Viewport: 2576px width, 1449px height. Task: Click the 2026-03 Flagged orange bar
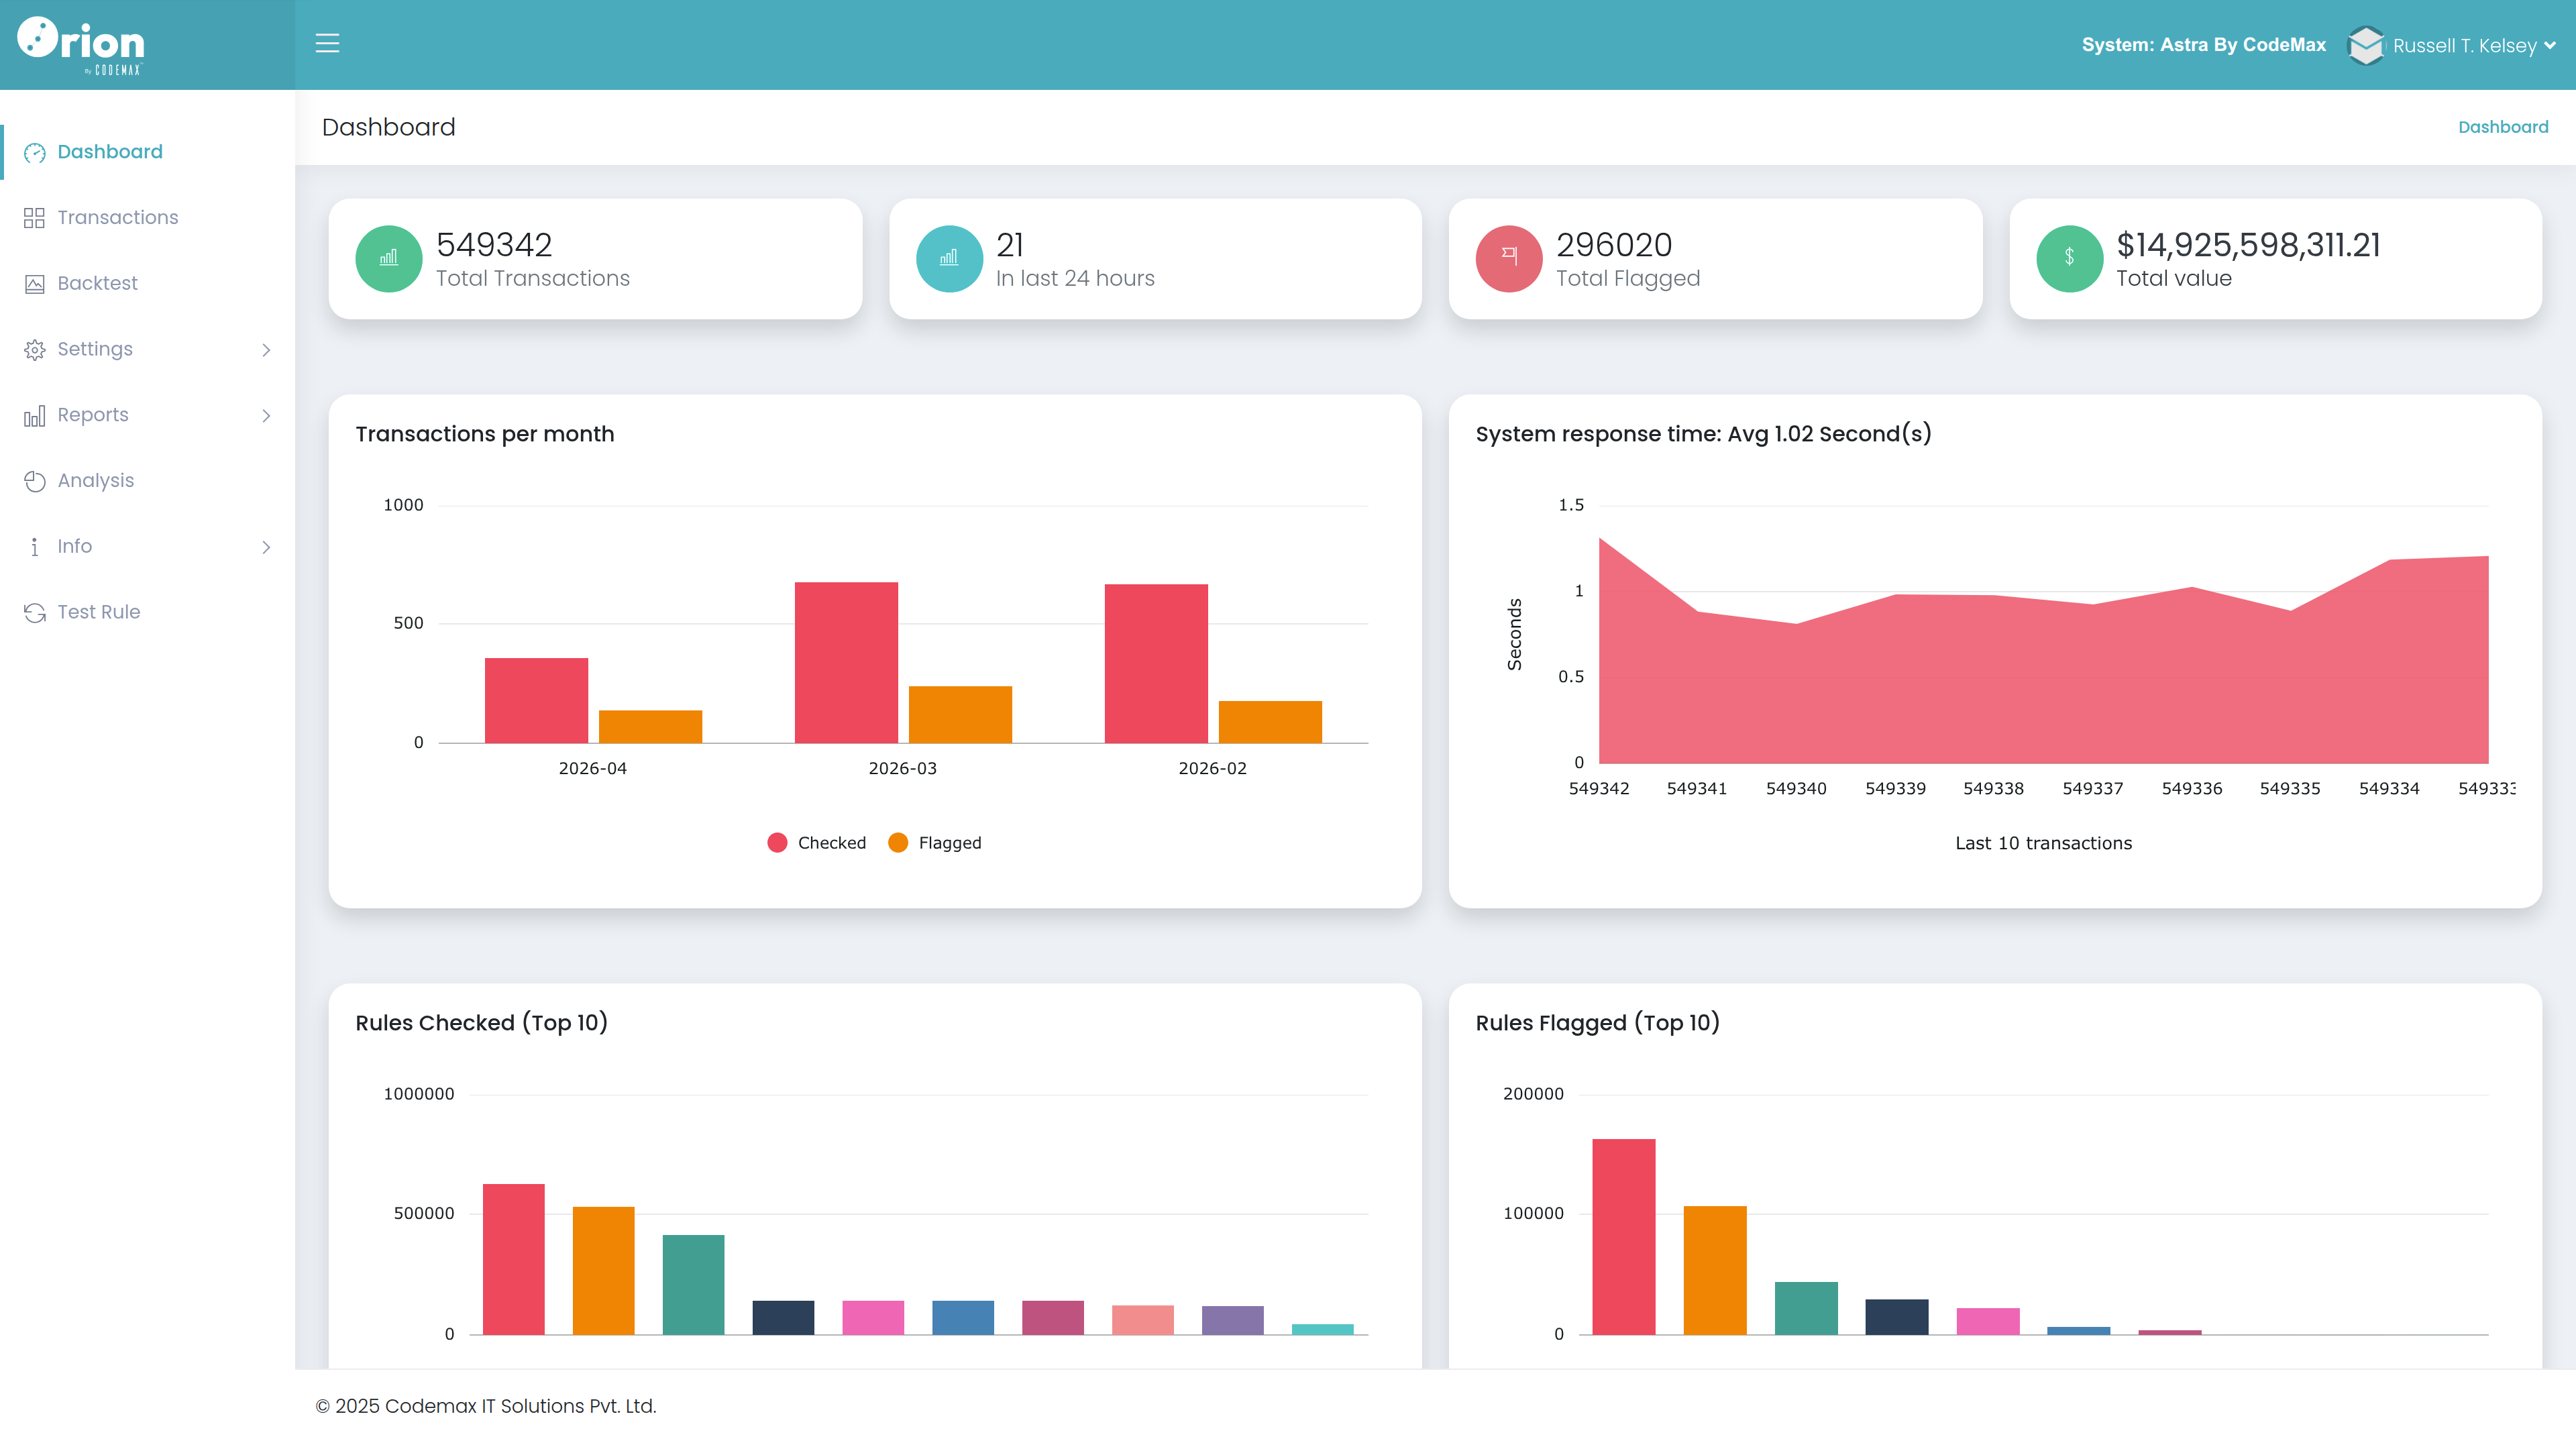[961, 715]
